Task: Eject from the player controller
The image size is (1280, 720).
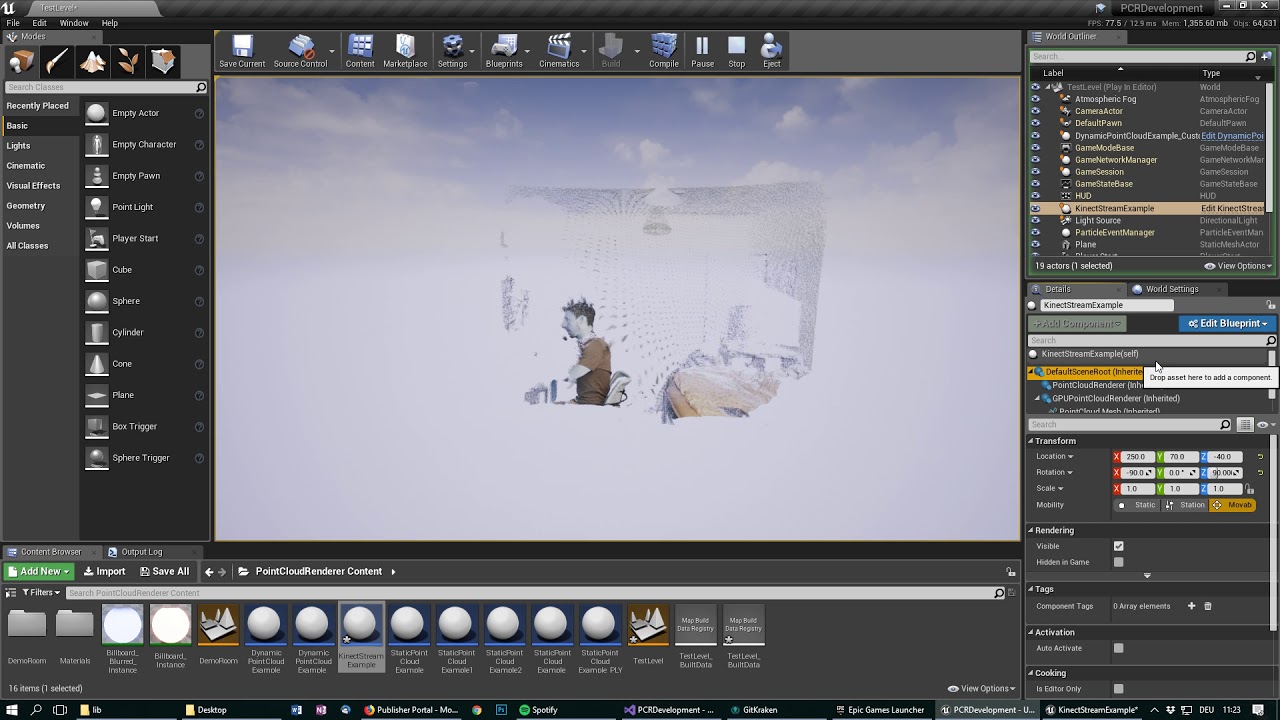Action: tap(771, 51)
